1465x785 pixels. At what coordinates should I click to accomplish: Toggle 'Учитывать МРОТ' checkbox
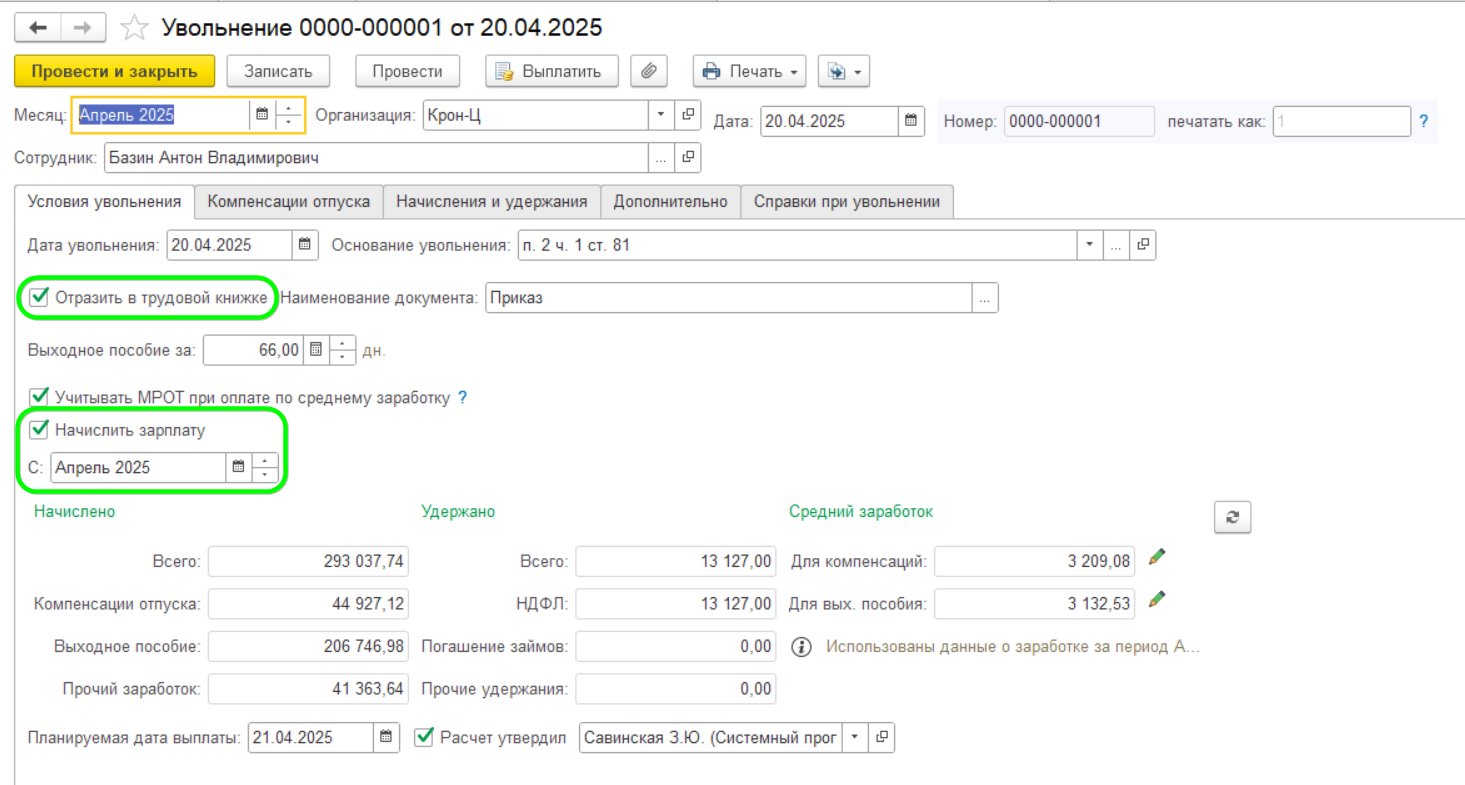tap(40, 397)
